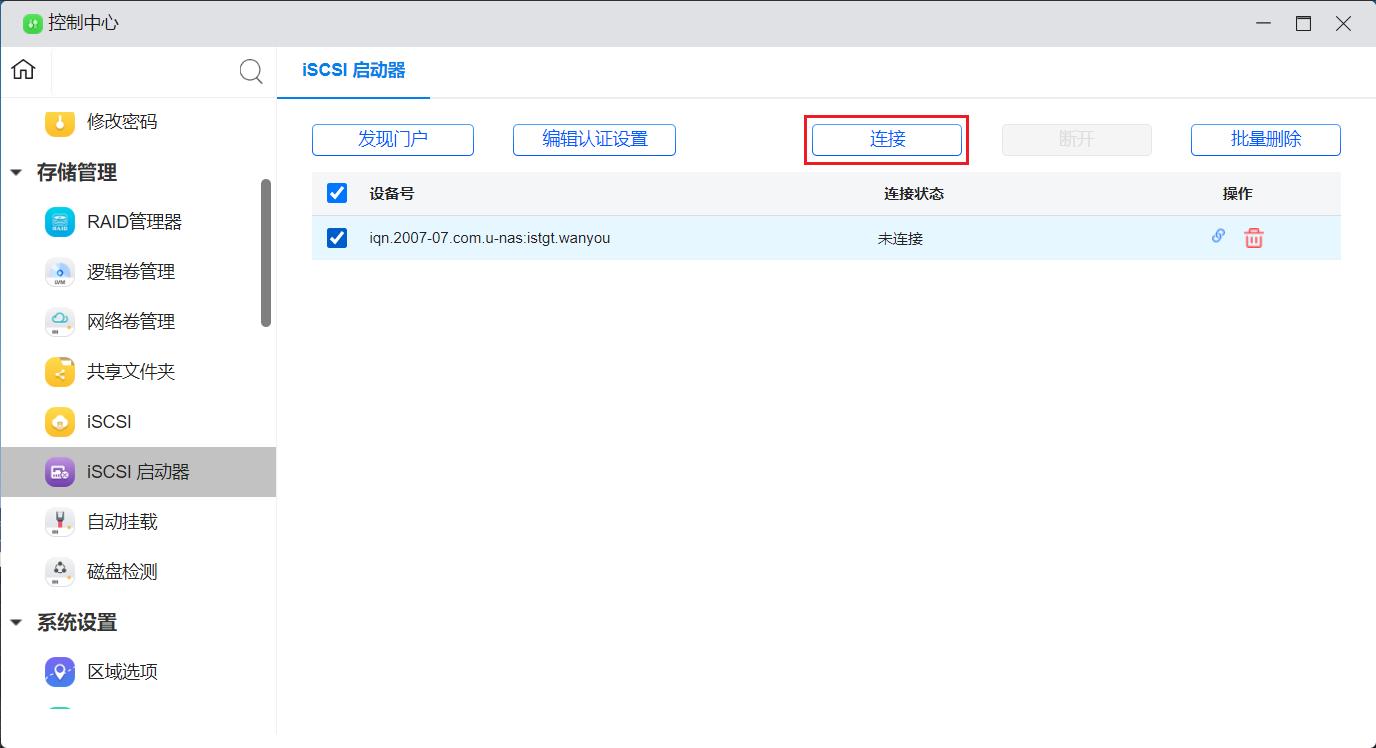Click the search magnifier icon
The image size is (1376, 748).
click(251, 71)
